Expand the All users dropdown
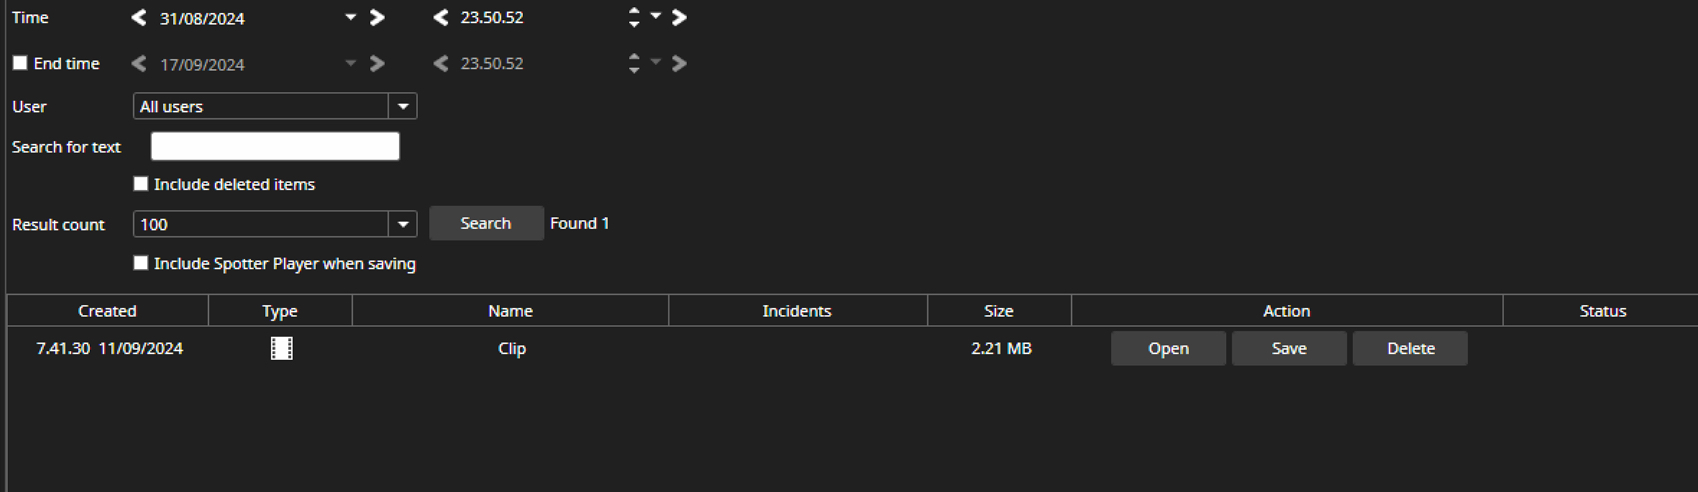The width and height of the screenshot is (1698, 492). pos(403,106)
